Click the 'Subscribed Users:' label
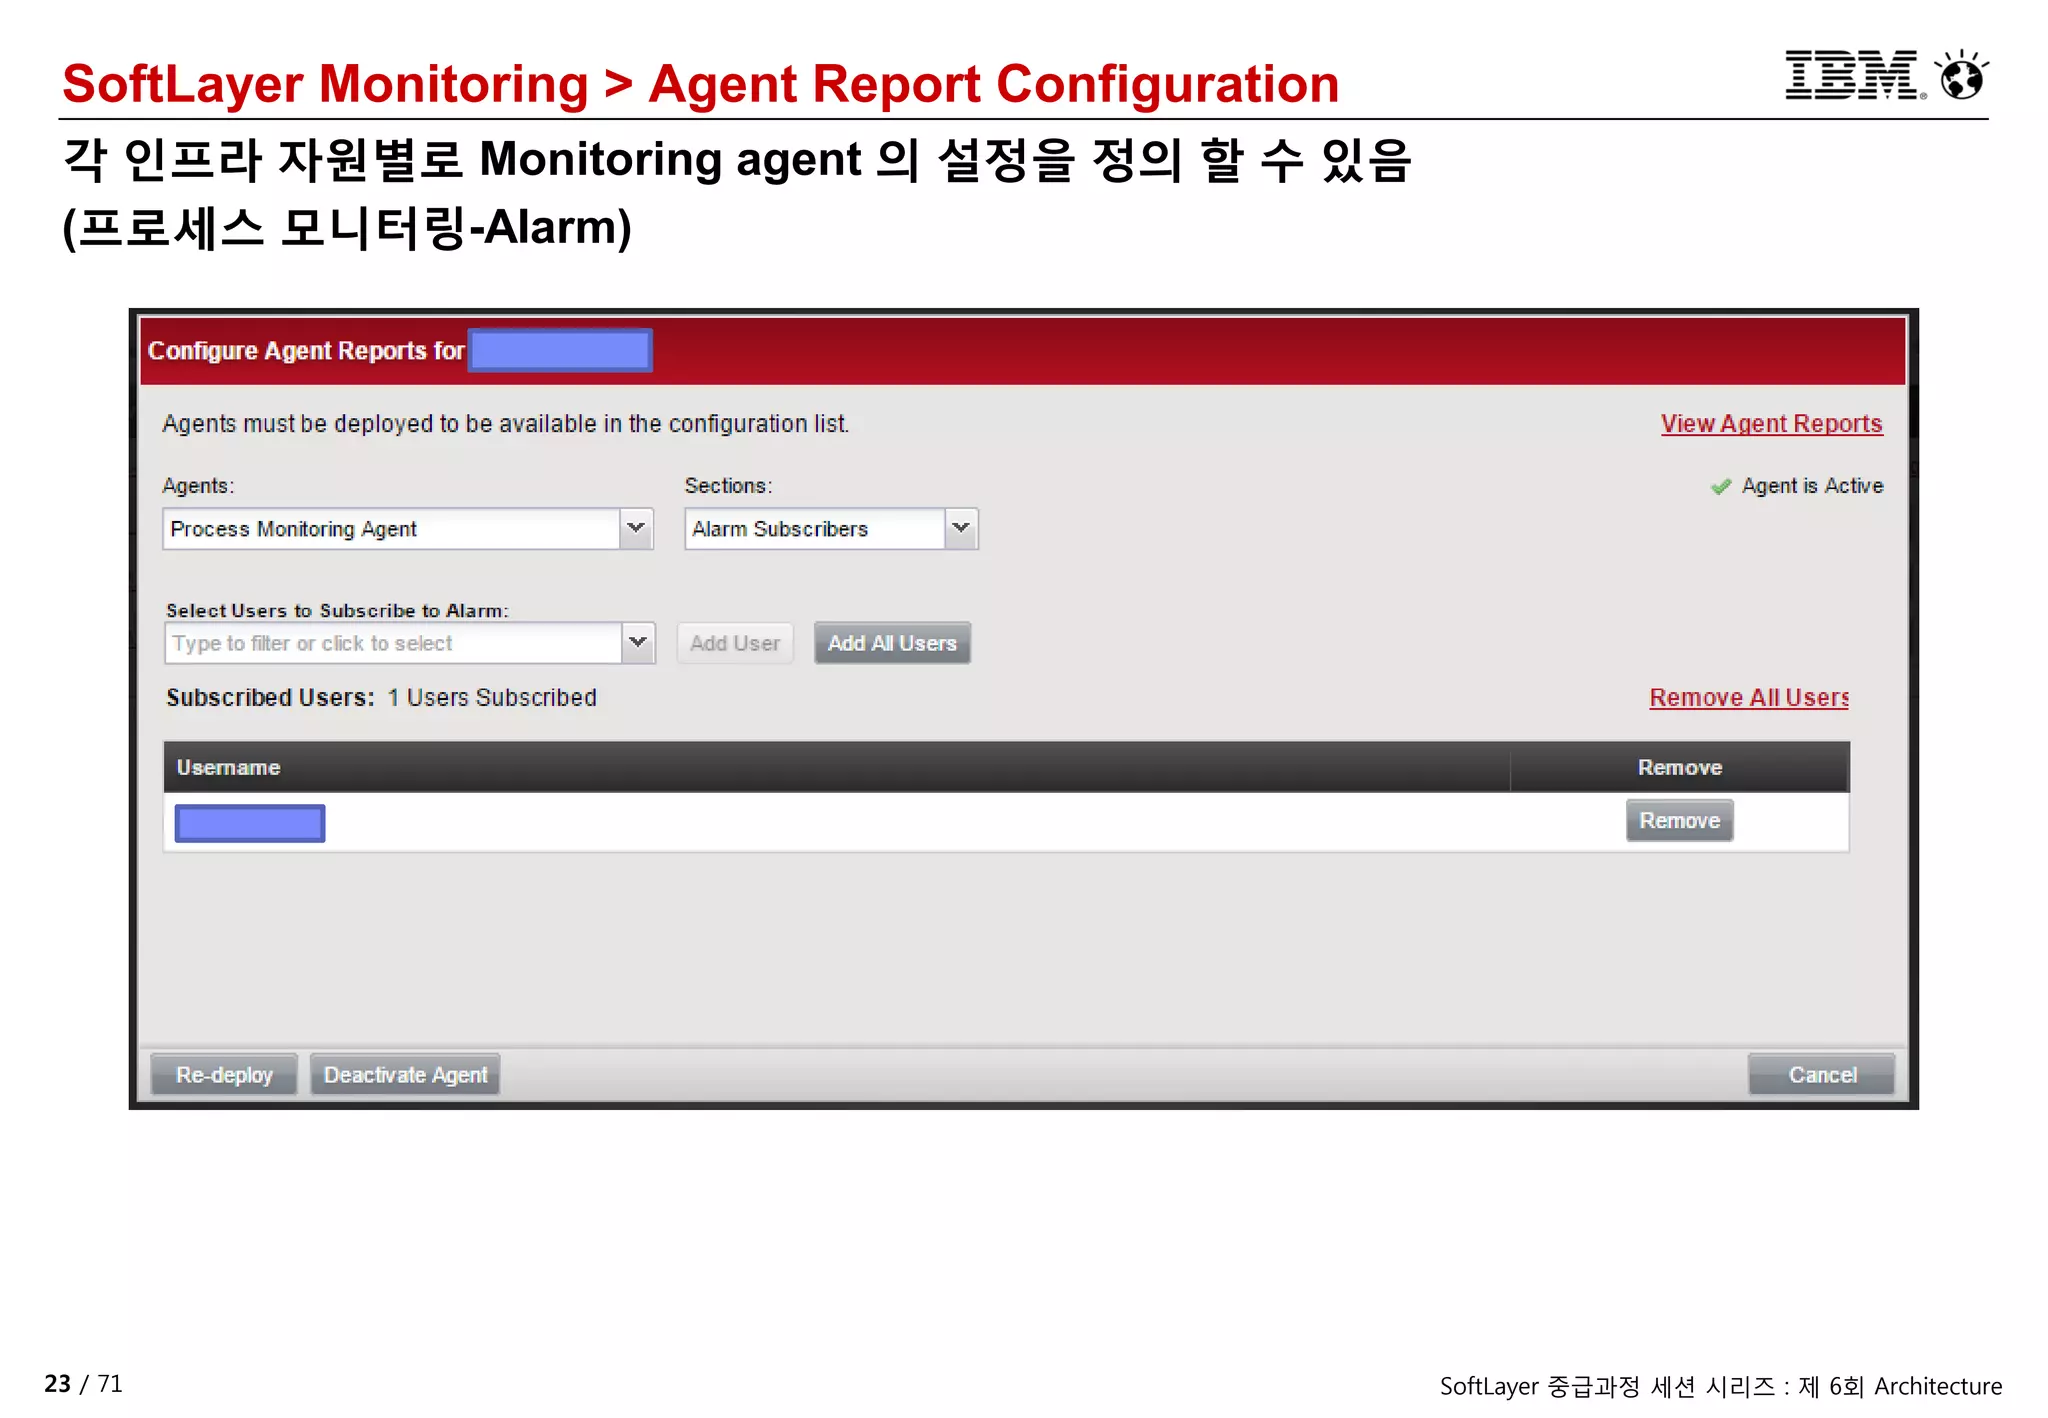The height and width of the screenshot is (1418, 2048). coord(270,697)
